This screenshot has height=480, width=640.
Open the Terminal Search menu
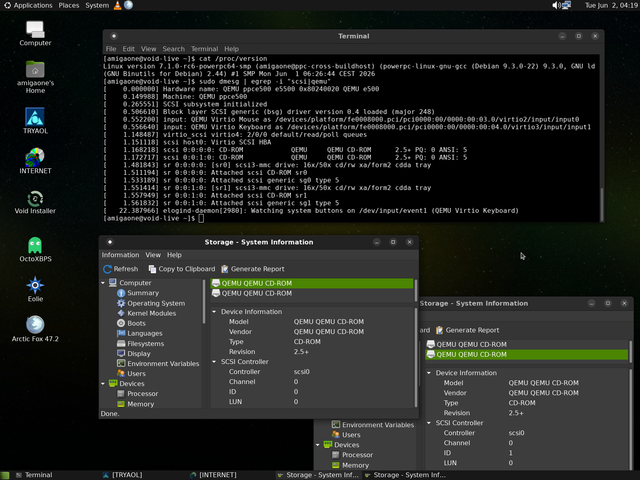click(173, 49)
